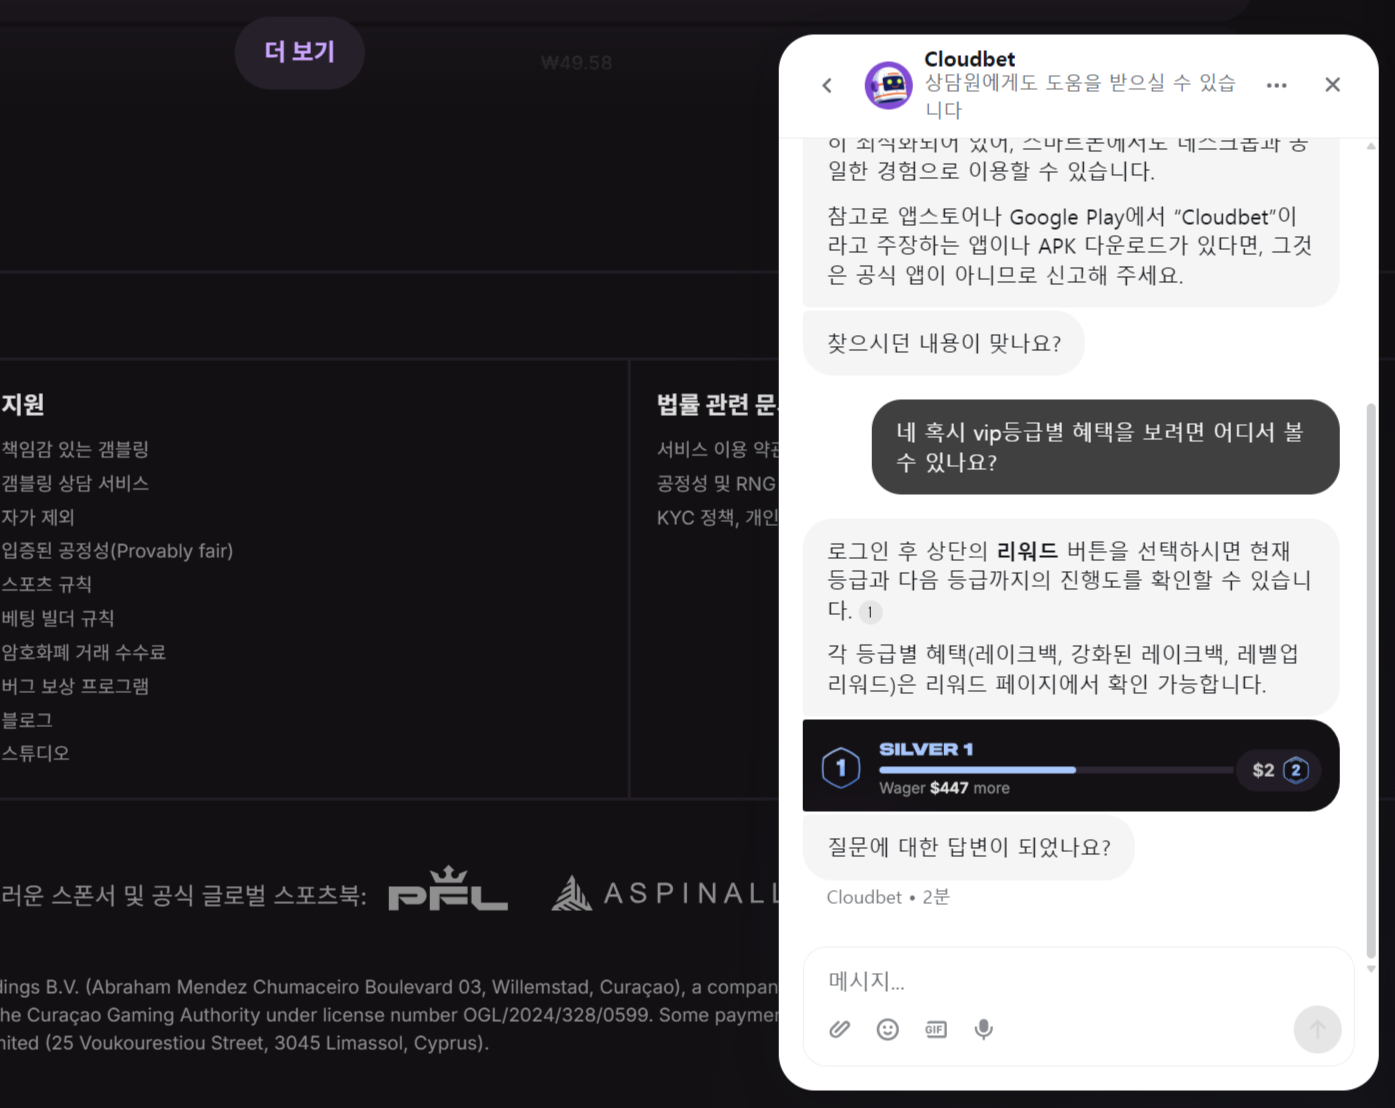This screenshot has width=1395, height=1108.
Task: Open the 버그 보상 프로그램 link
Action: coord(75,686)
